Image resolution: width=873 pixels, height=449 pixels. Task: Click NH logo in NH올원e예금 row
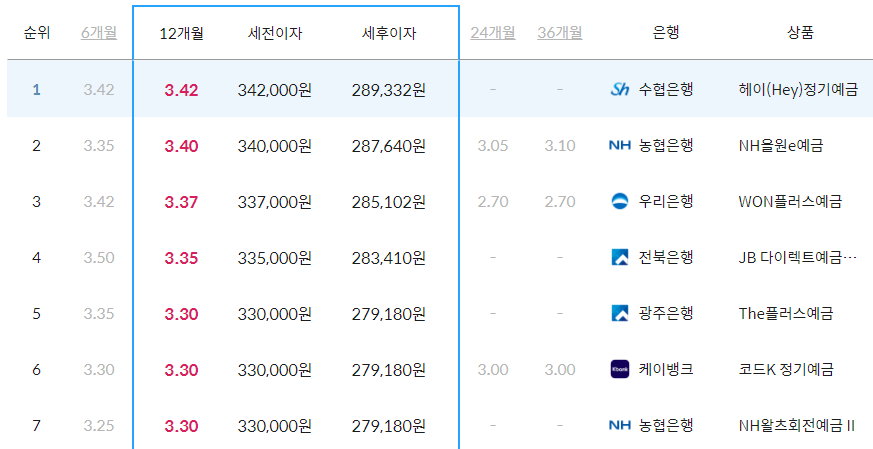pyautogui.click(x=620, y=146)
